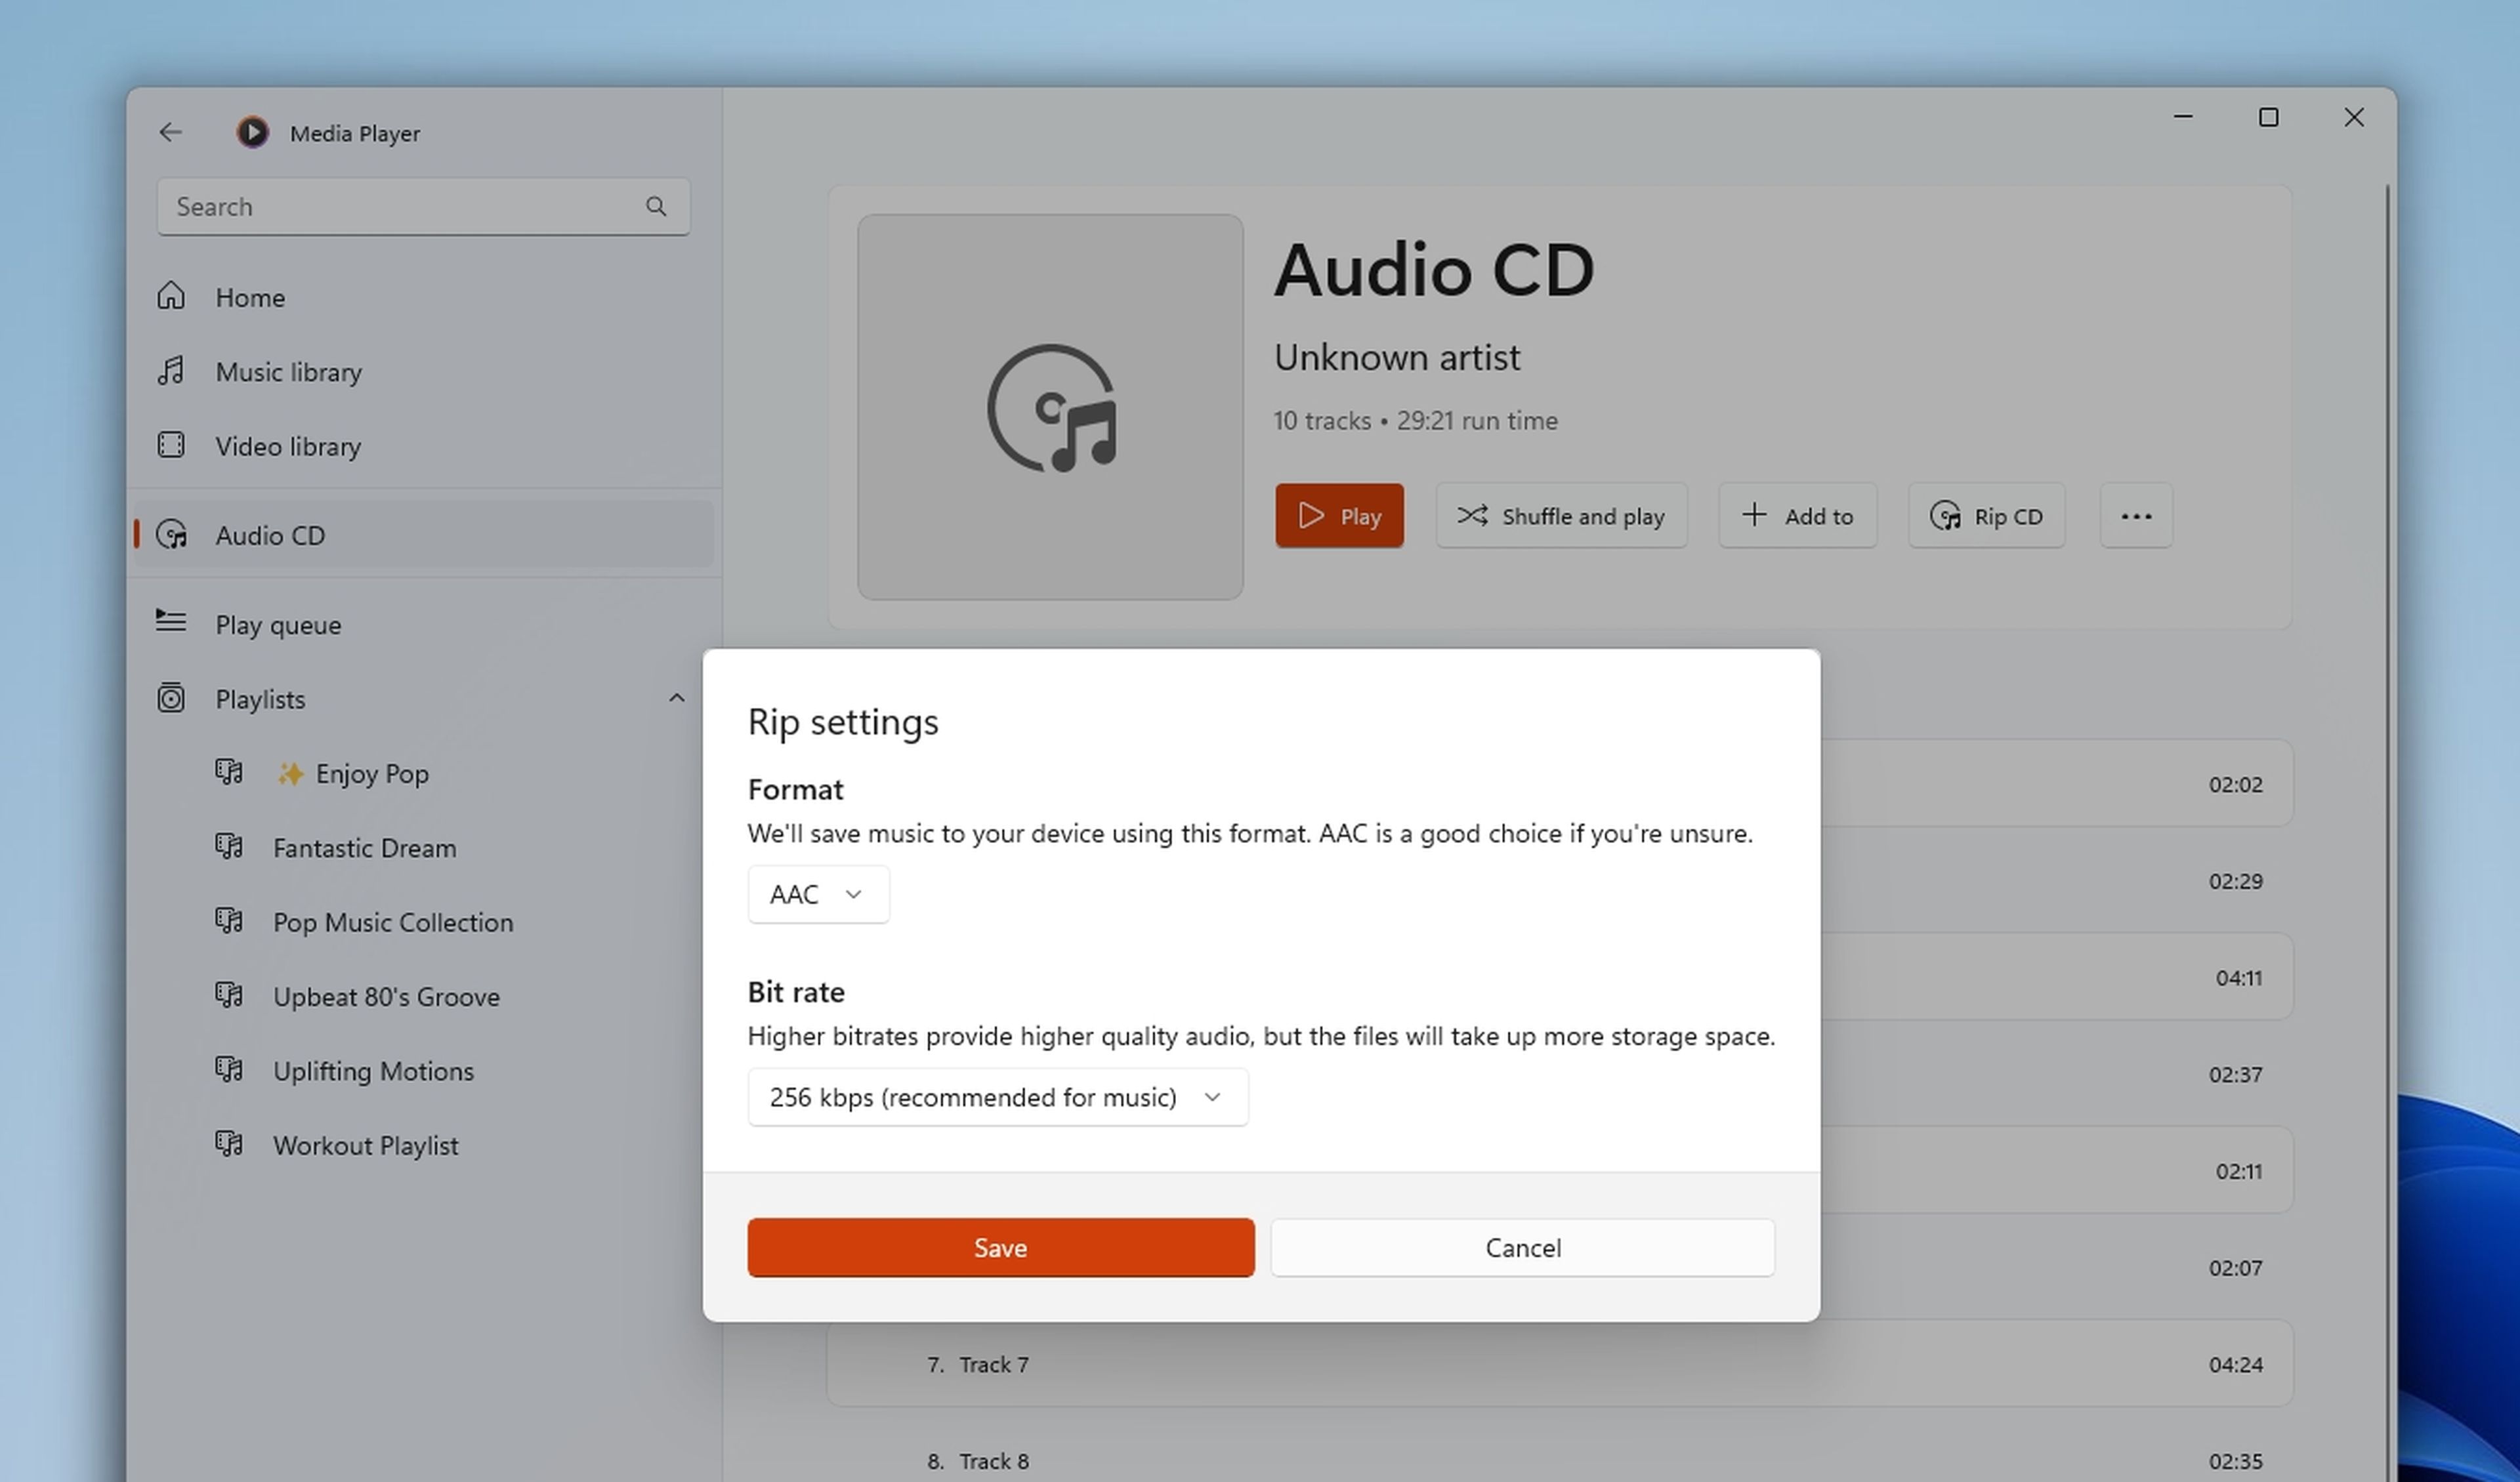Click the Music library icon

pos(171,371)
